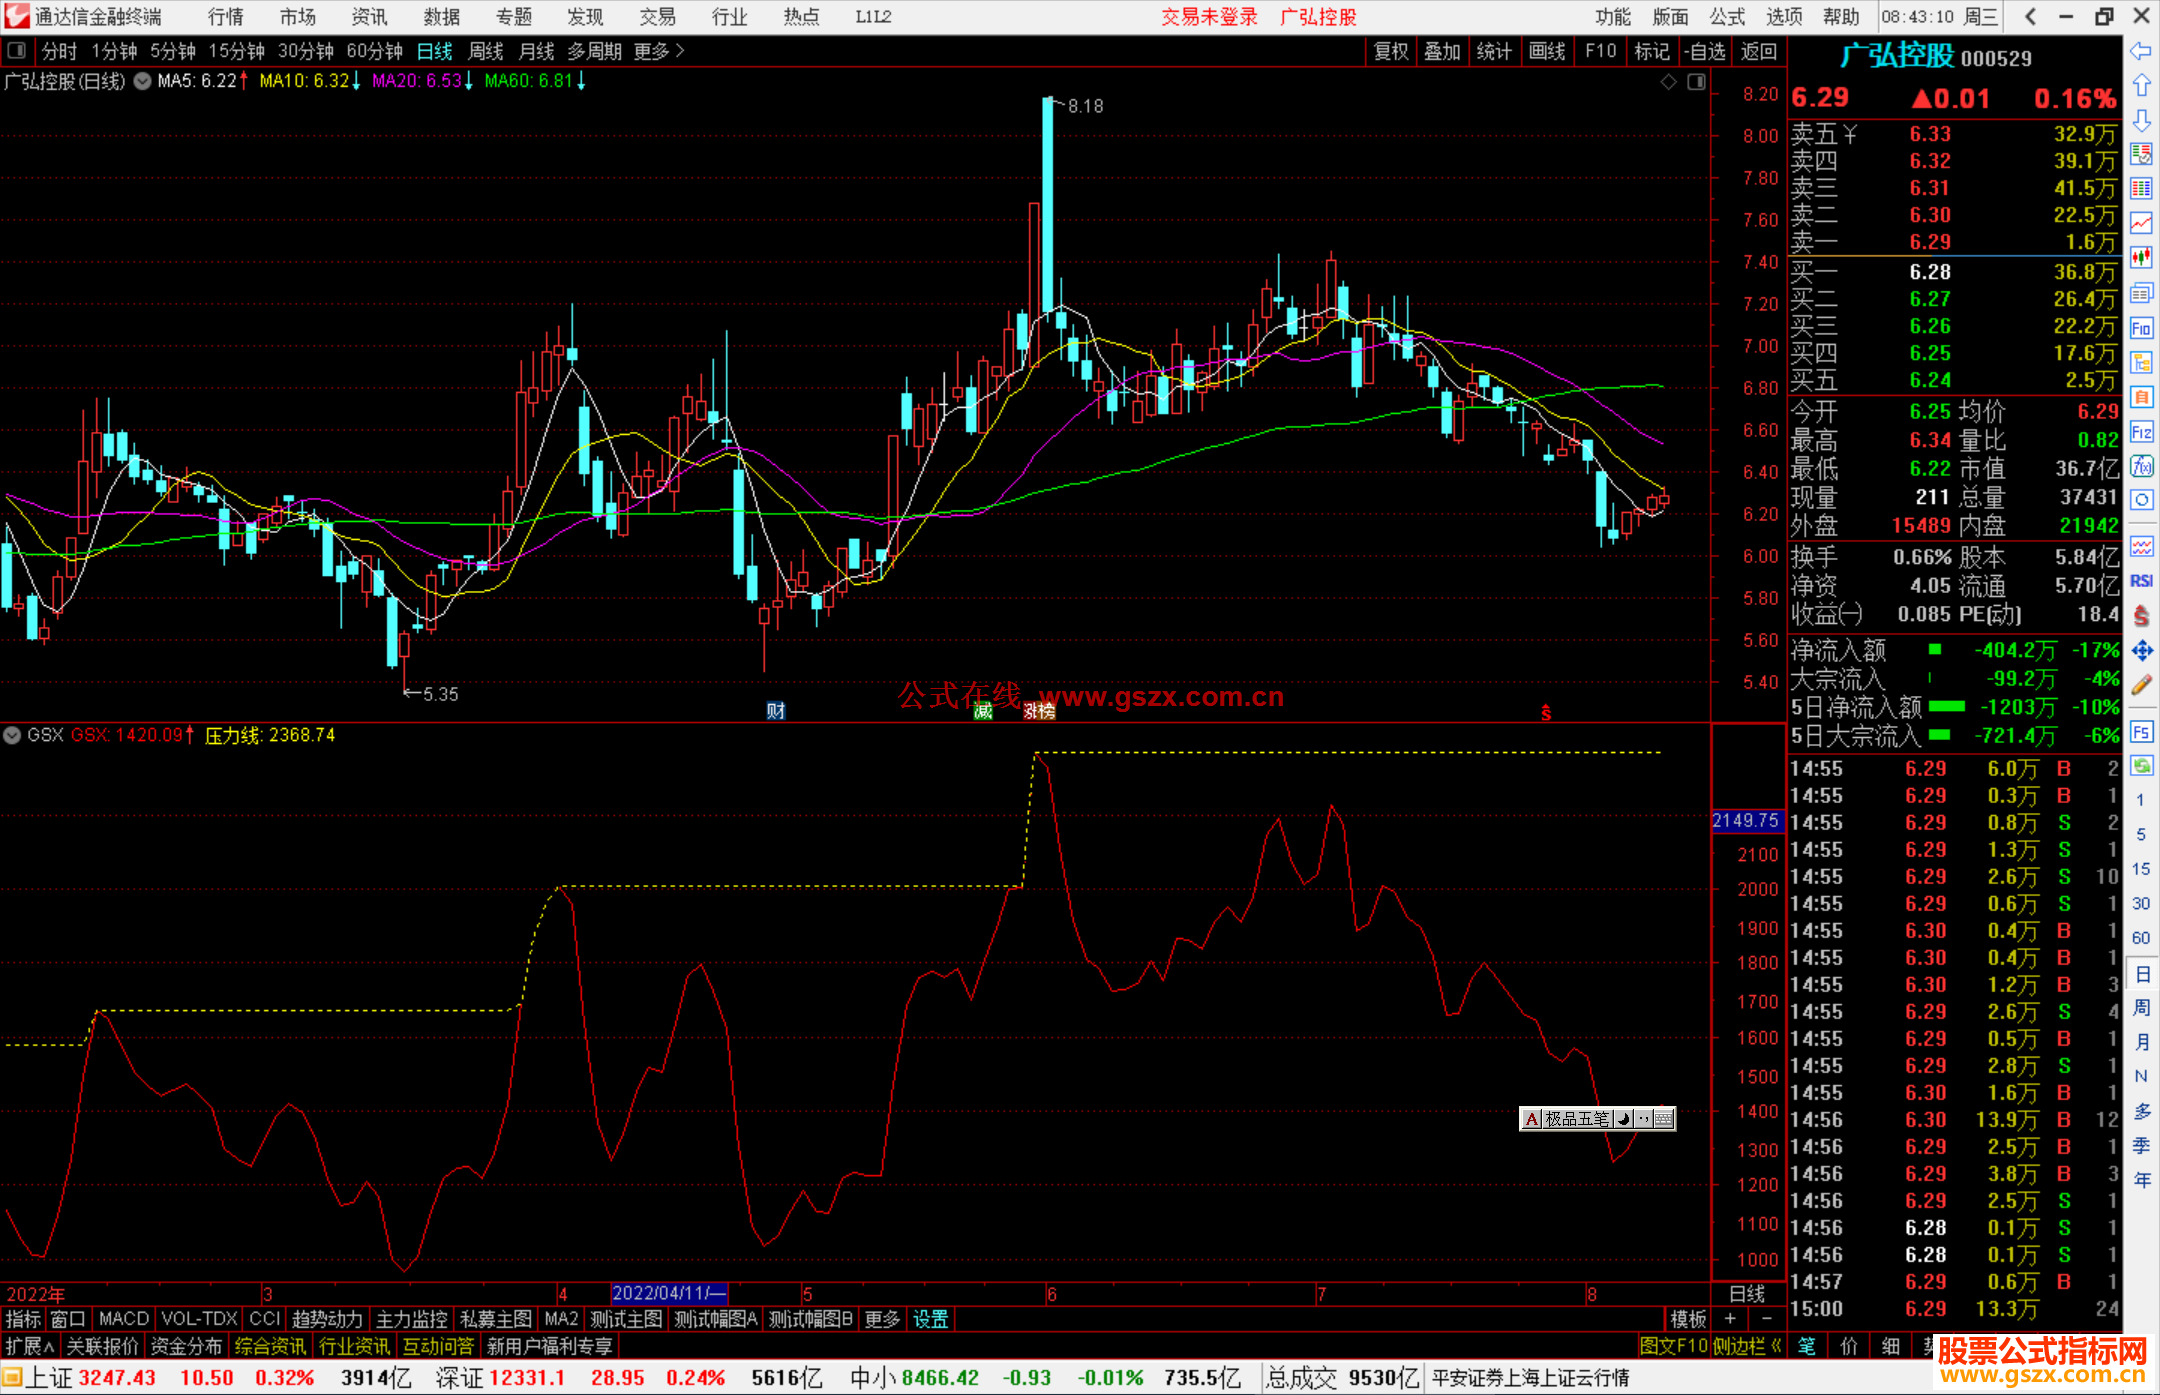This screenshot has height=1395, width=2160.
Task: Select the candlestick chart icon in sidebar
Action: (x=2141, y=258)
